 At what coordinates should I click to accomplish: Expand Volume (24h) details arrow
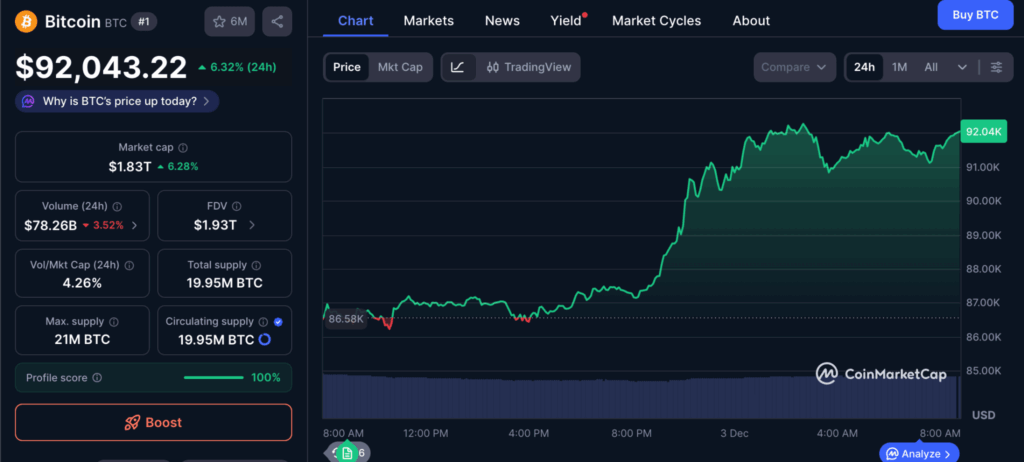[135, 225]
